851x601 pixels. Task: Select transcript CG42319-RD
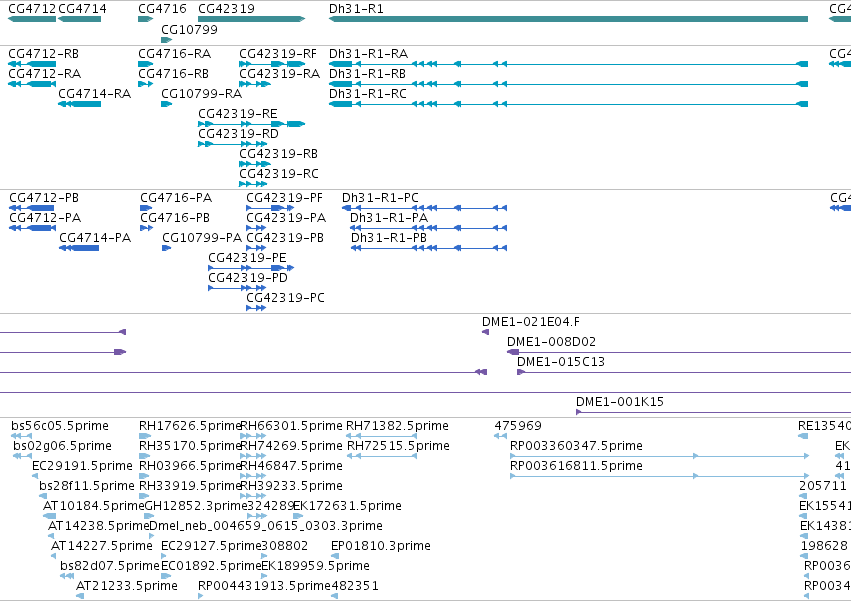coord(238,134)
